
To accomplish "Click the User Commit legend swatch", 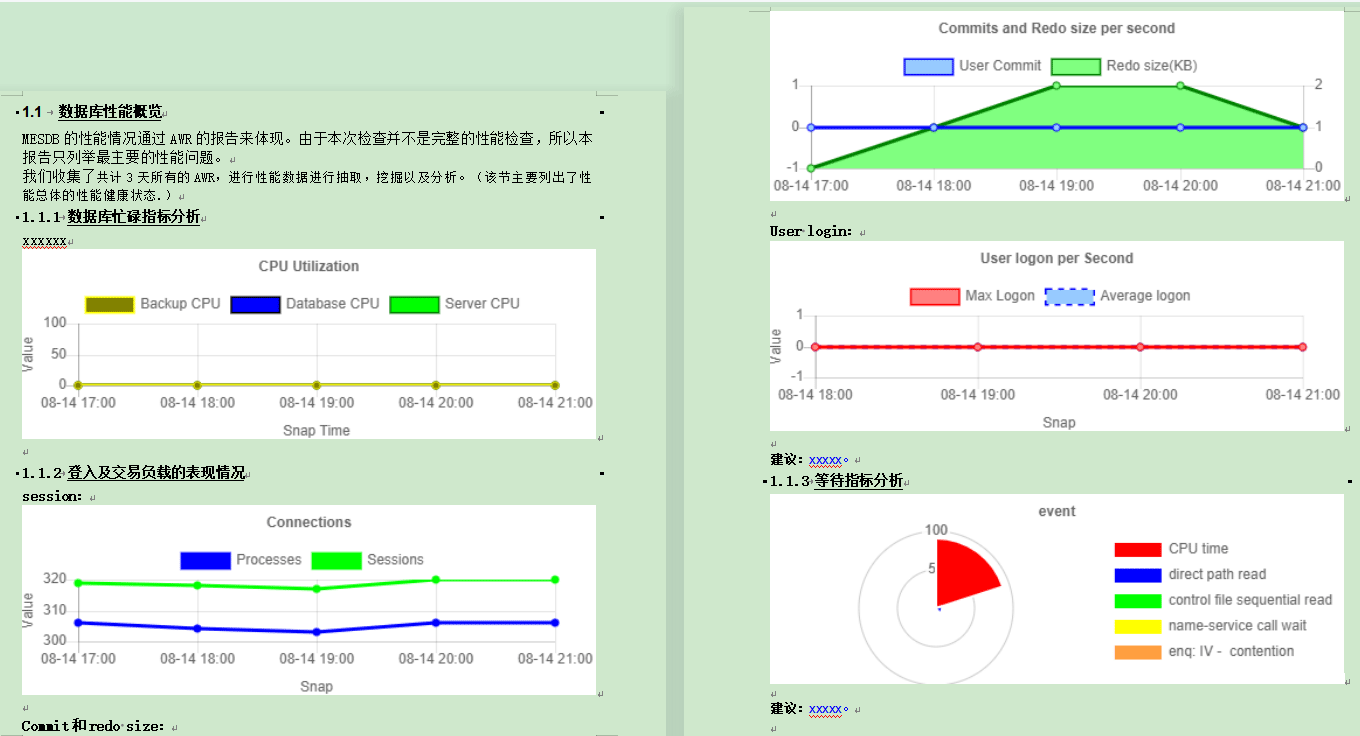I will pos(928,66).
